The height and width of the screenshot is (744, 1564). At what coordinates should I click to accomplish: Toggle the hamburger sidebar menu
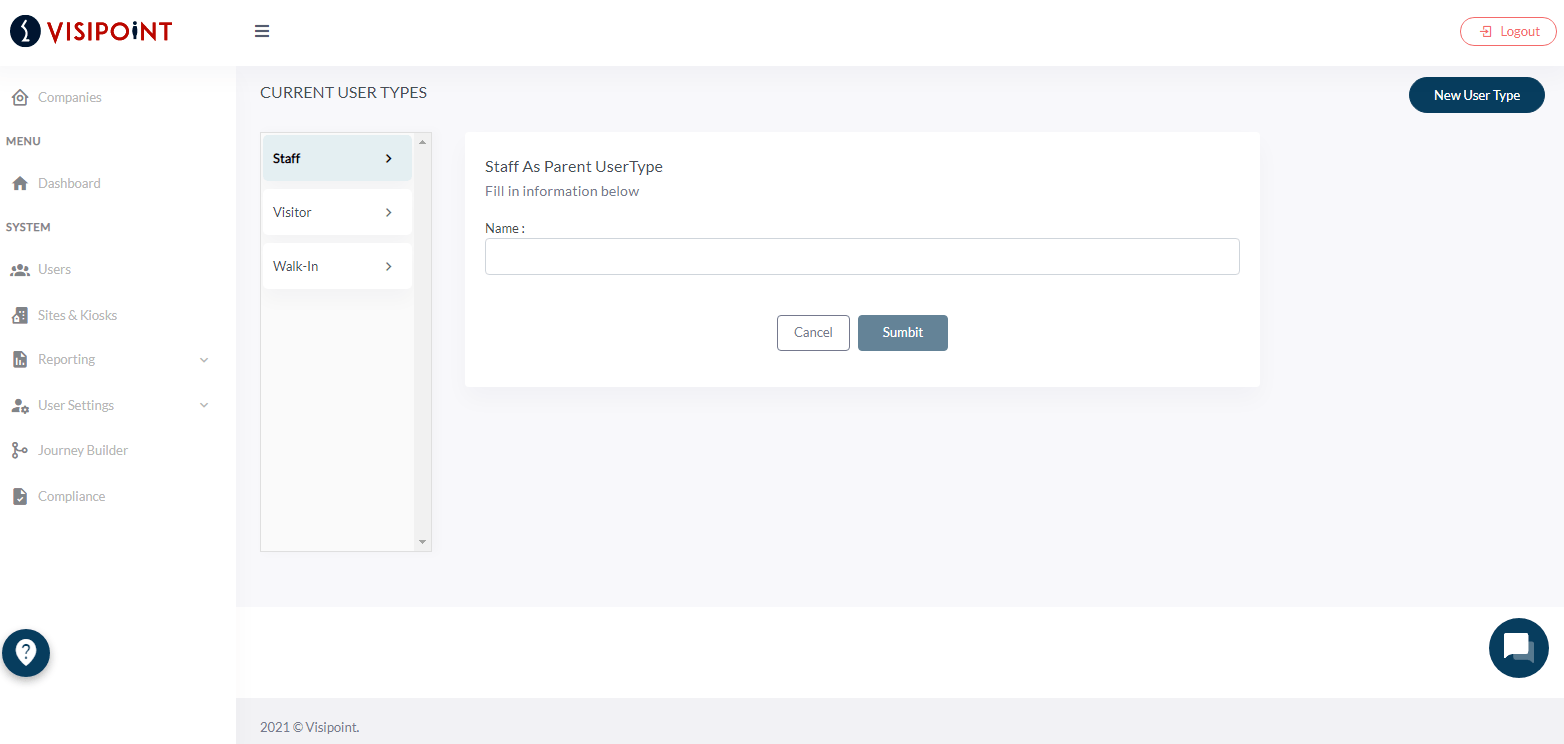[x=262, y=31]
